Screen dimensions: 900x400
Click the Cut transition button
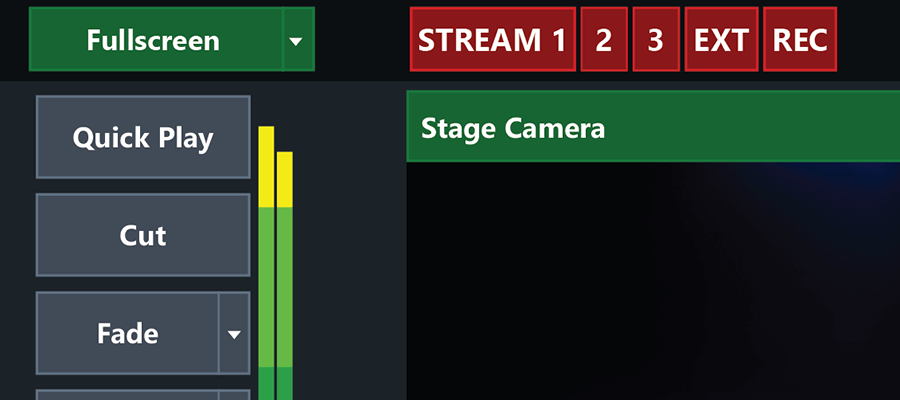[x=143, y=236]
